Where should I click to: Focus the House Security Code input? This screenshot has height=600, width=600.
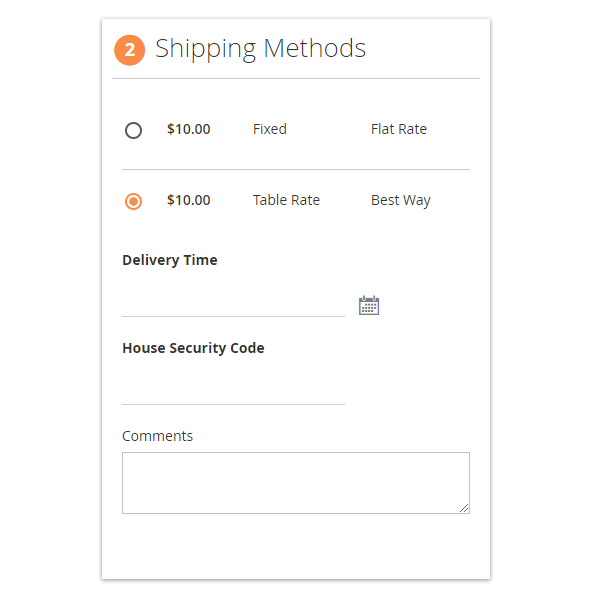(233, 390)
